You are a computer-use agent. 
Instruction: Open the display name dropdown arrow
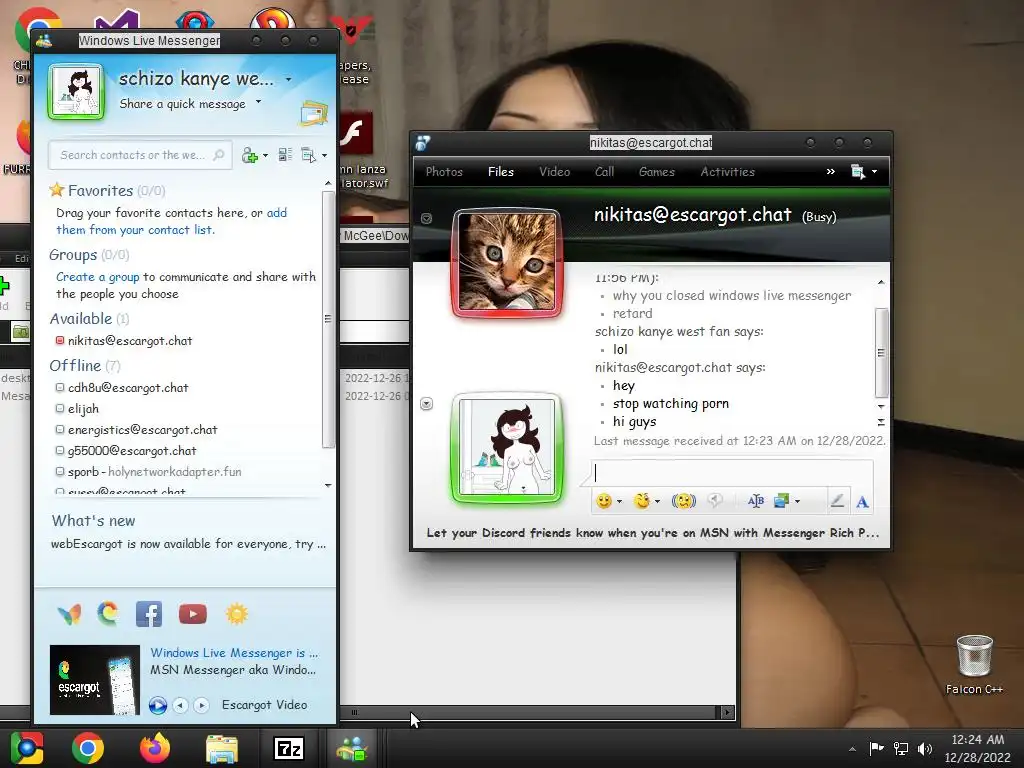tap(289, 80)
